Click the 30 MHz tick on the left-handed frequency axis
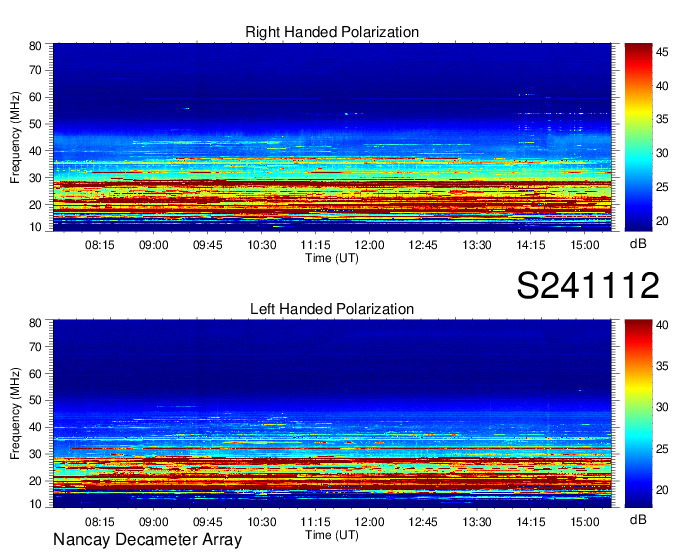The height and width of the screenshot is (552, 680). coord(35,454)
